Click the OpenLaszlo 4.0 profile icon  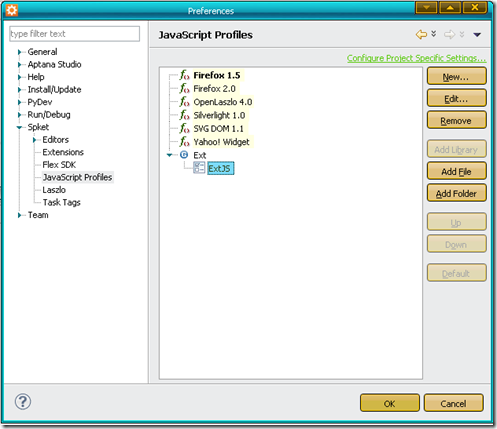[184, 102]
